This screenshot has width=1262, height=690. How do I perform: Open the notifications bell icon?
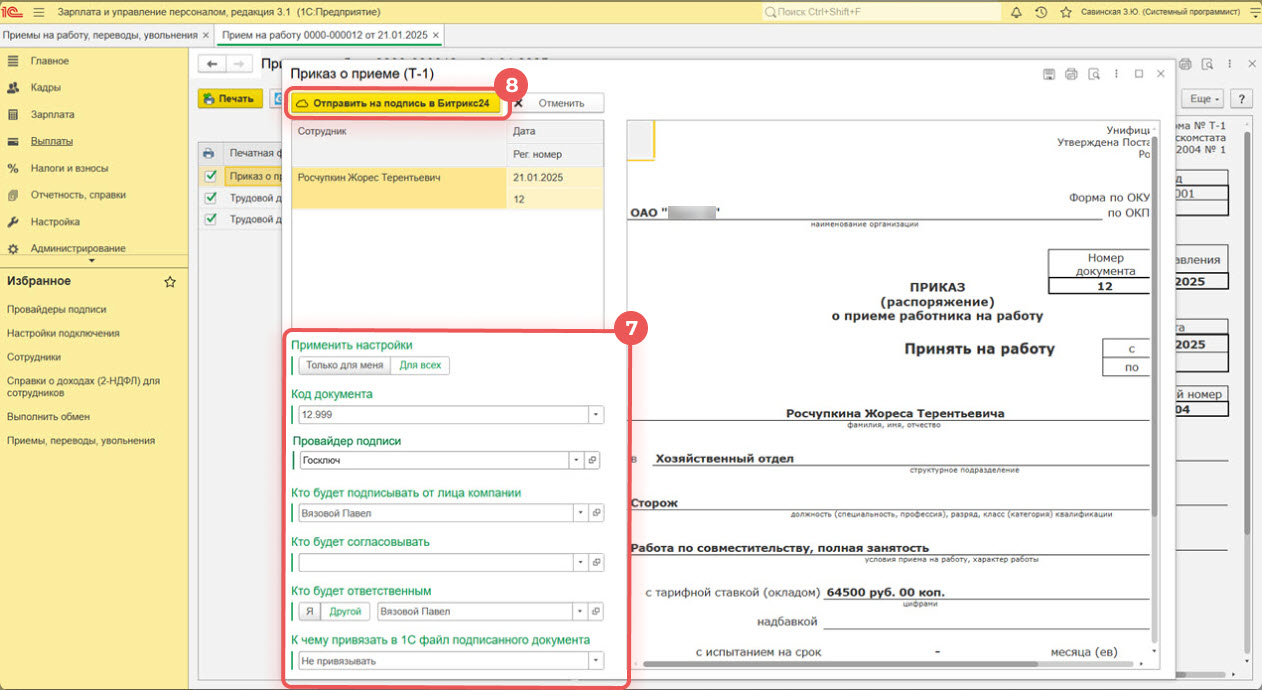(1016, 12)
